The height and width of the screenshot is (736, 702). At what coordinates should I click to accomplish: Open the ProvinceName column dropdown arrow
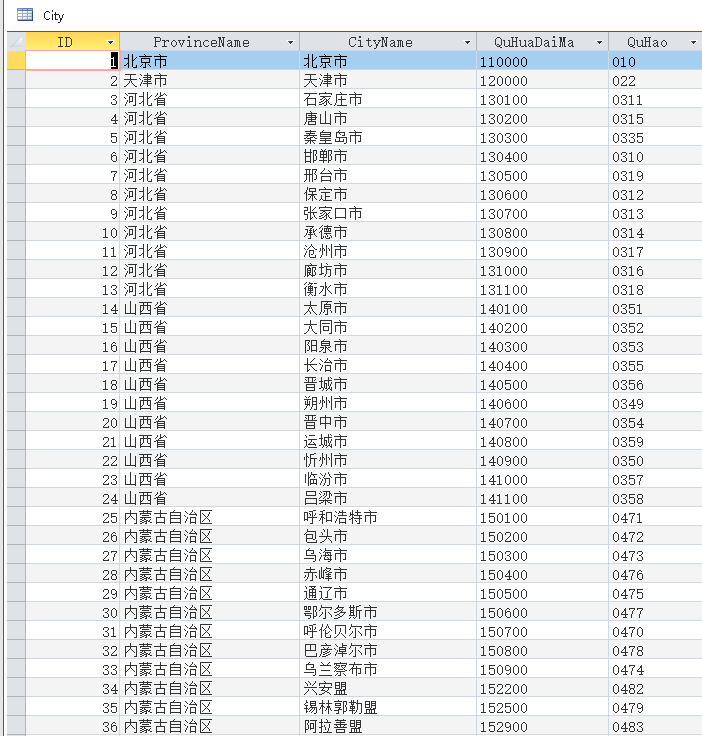290,42
